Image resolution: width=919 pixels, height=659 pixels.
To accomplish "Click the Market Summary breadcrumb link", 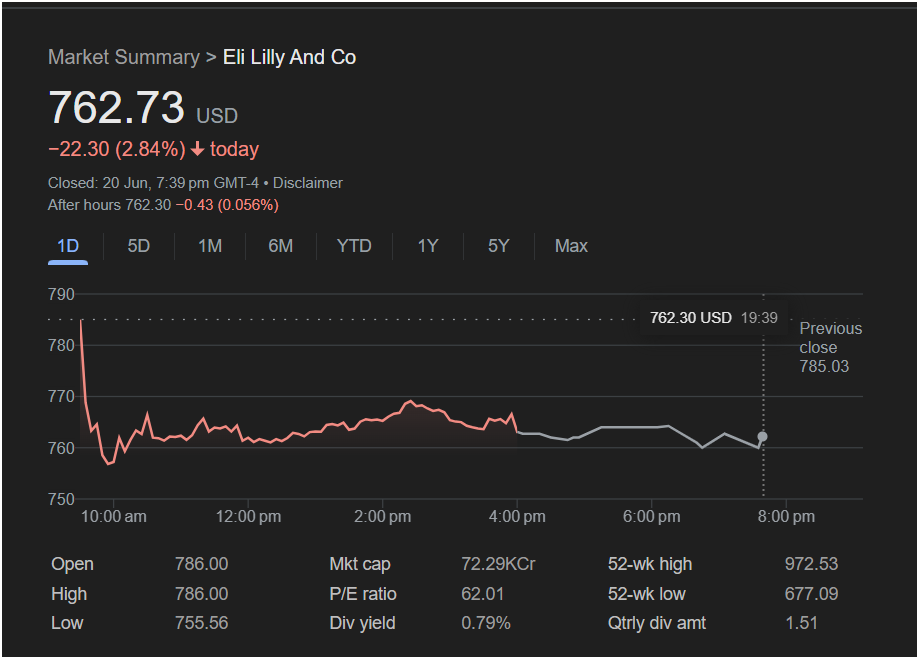I will [124, 57].
